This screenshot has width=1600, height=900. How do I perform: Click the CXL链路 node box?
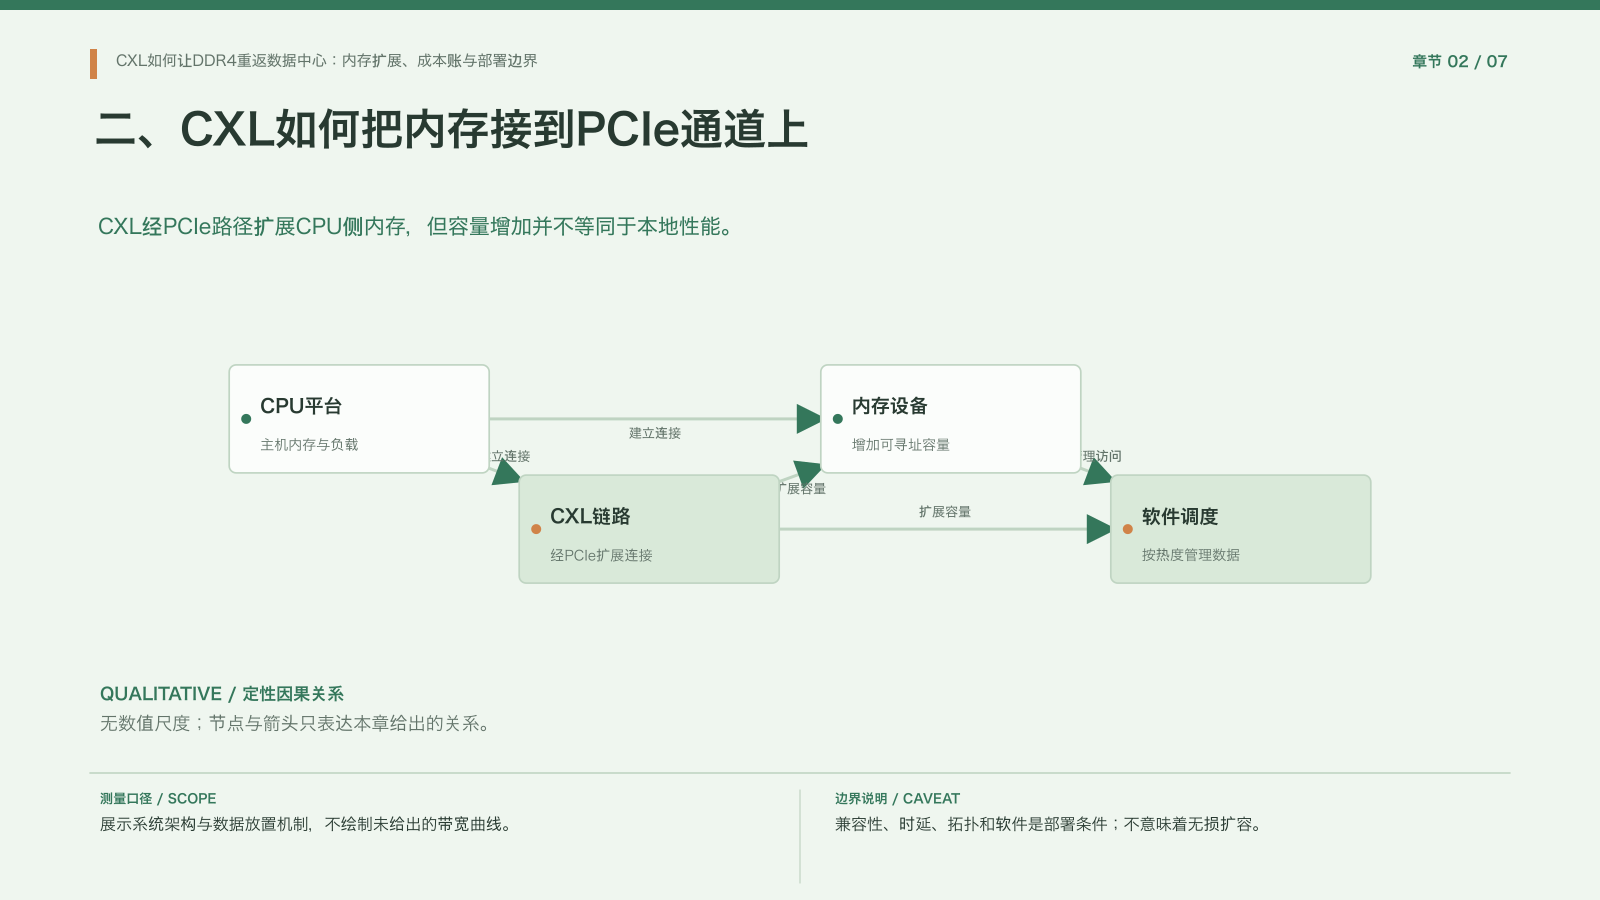click(x=649, y=529)
